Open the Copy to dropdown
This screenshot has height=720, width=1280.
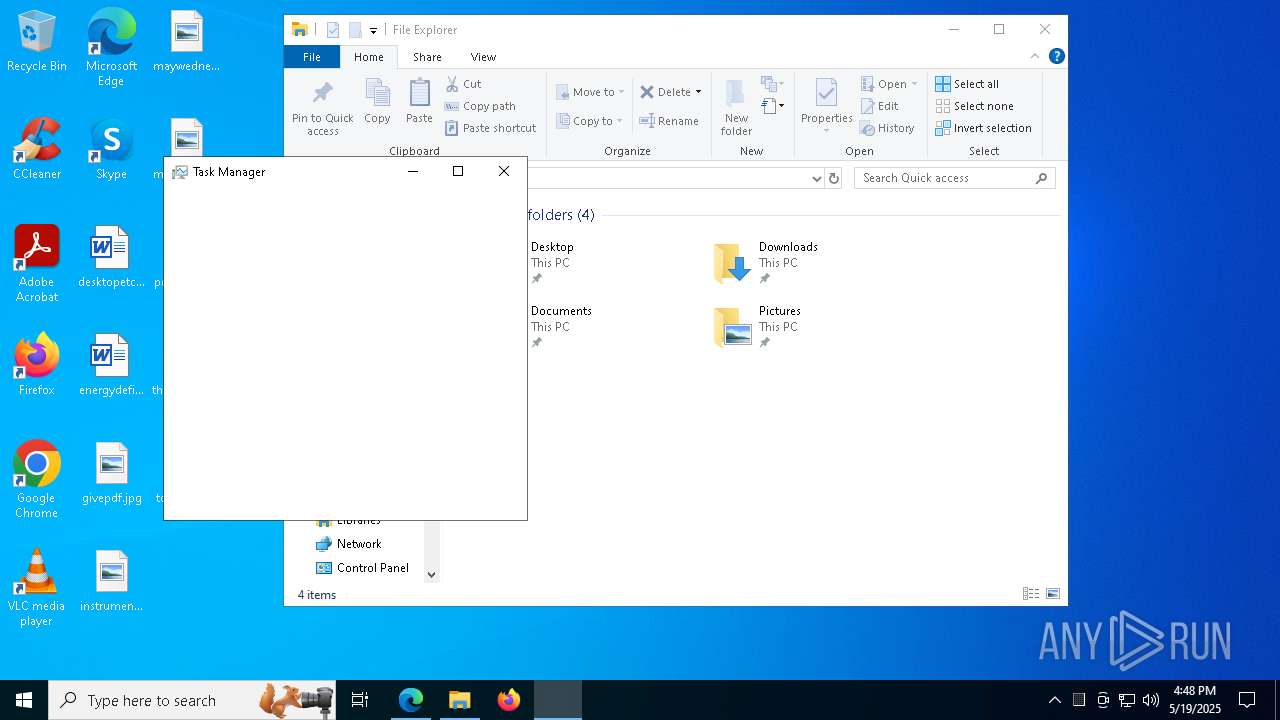[590, 121]
